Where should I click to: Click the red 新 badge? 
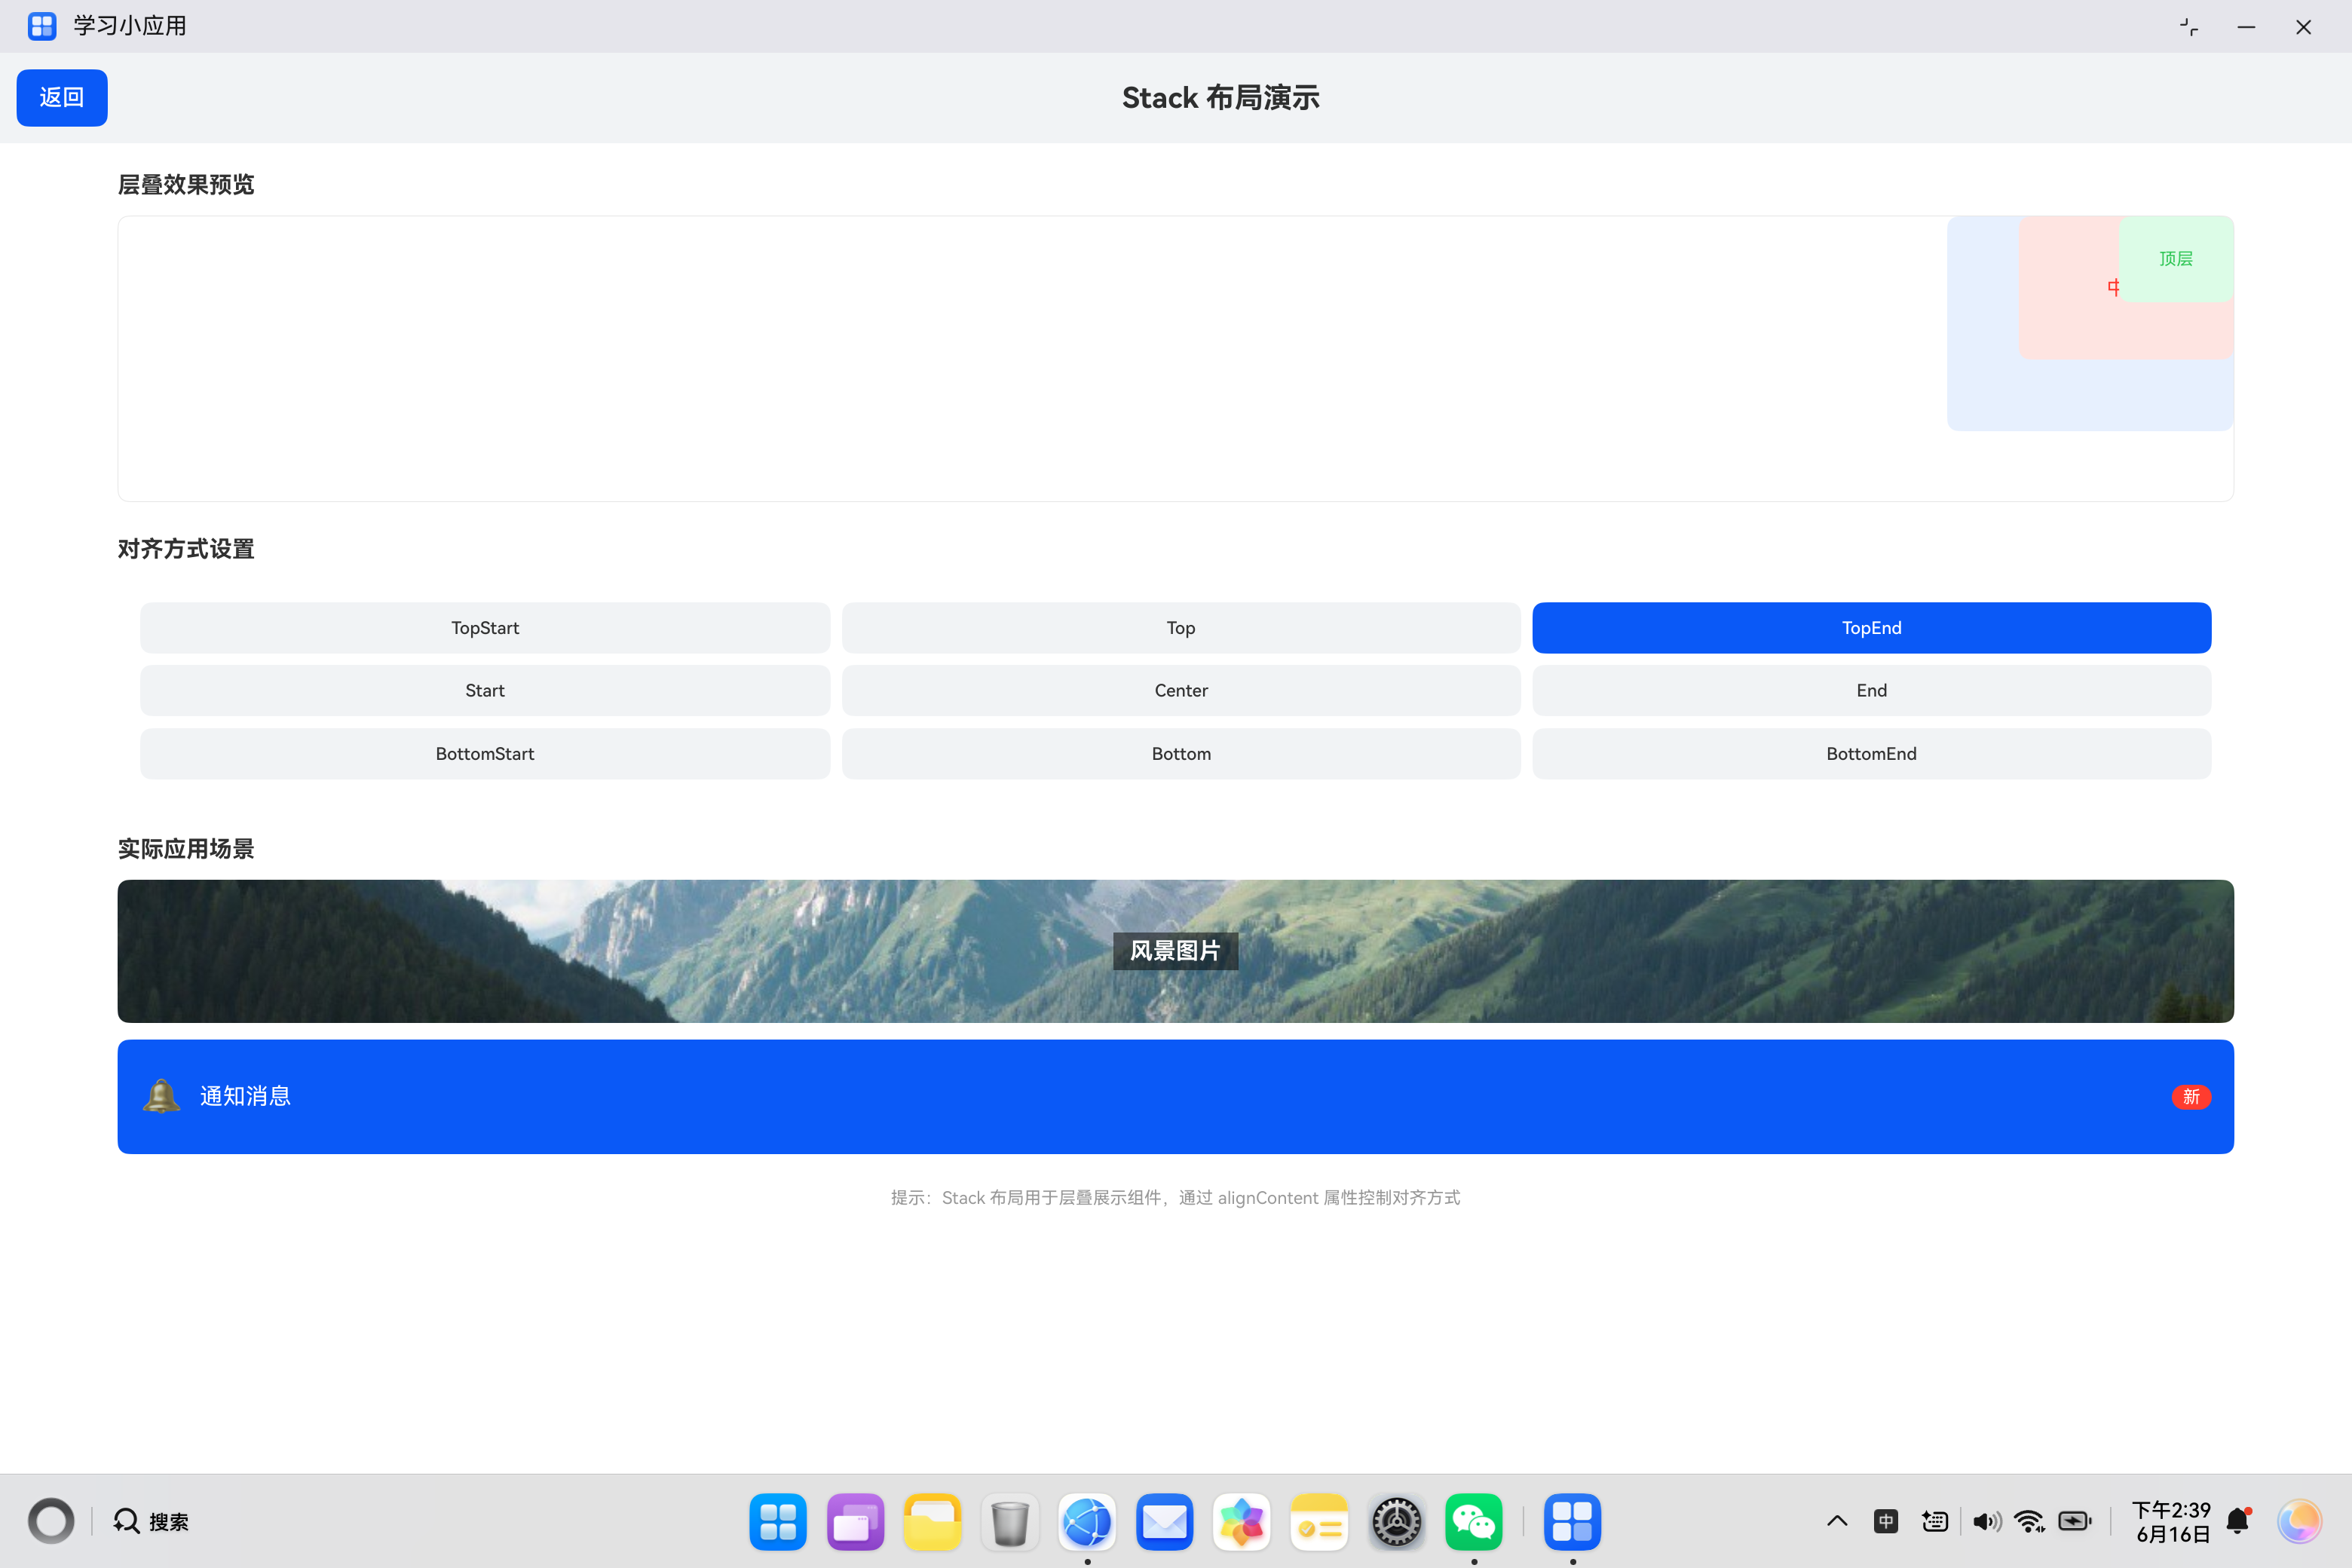[x=2191, y=1097]
